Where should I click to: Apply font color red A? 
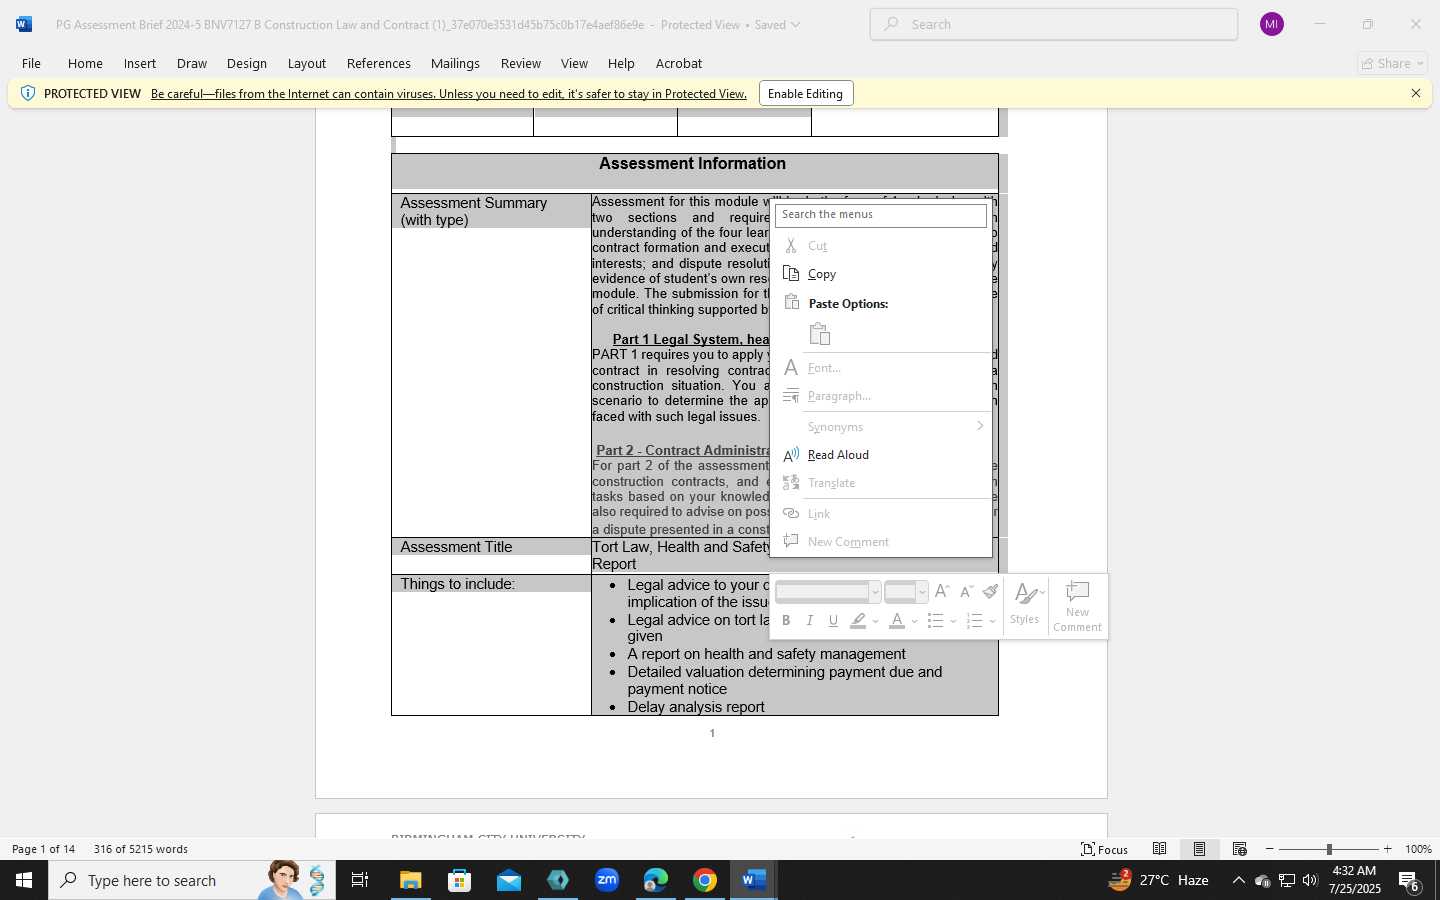(x=897, y=621)
